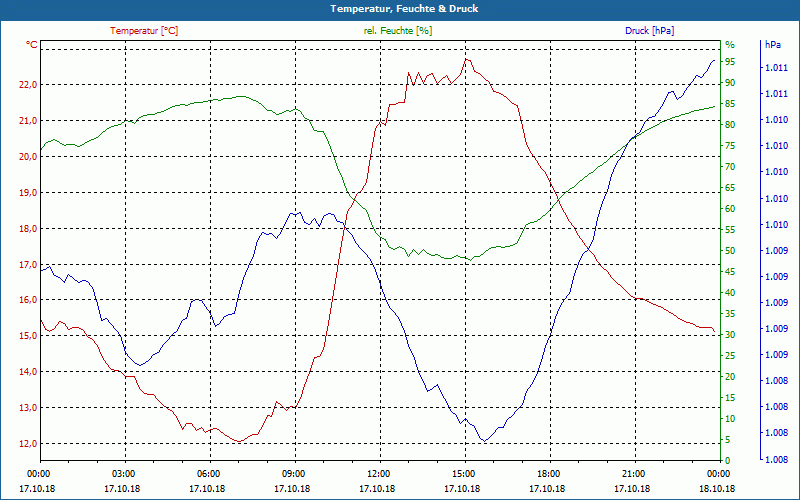The width and height of the screenshot is (800, 500).
Task: Click the '19,0' temperature axis tick
Action: click(28, 193)
